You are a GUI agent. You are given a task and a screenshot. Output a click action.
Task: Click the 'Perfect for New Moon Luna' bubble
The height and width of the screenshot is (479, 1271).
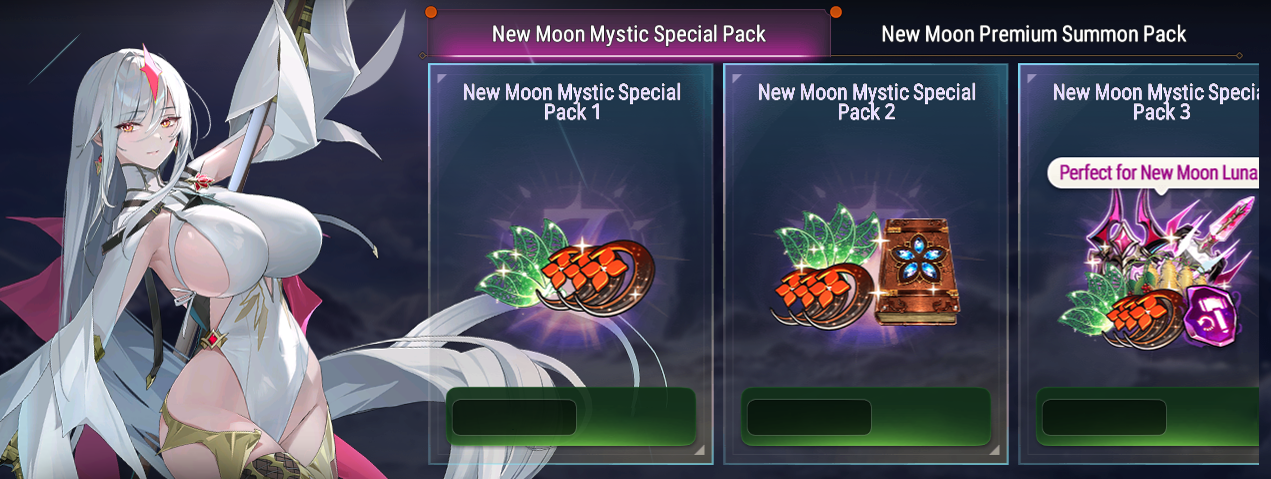(1153, 173)
